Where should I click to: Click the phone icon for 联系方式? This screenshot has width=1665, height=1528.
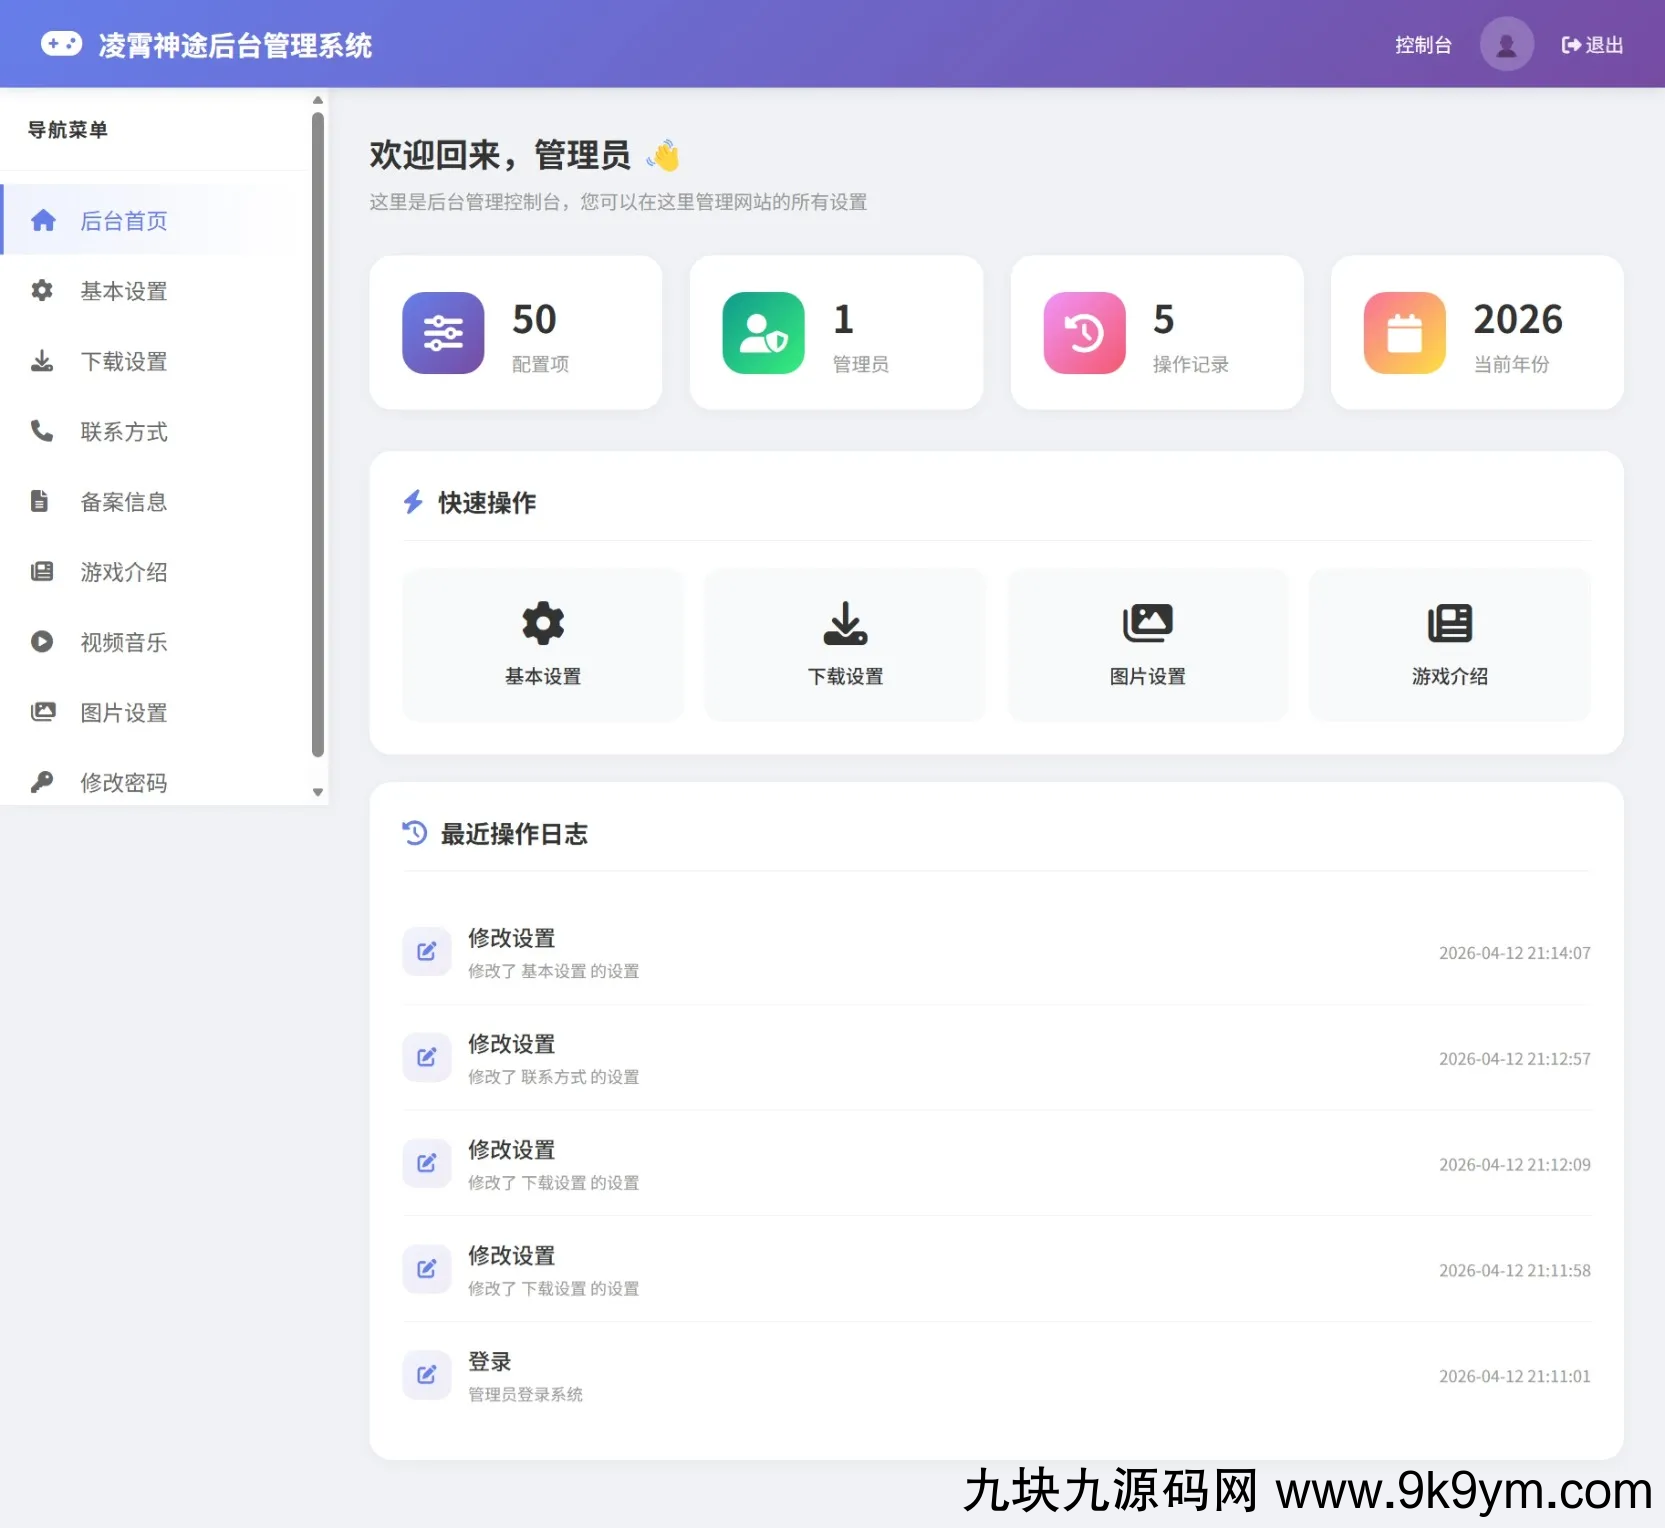pos(42,431)
